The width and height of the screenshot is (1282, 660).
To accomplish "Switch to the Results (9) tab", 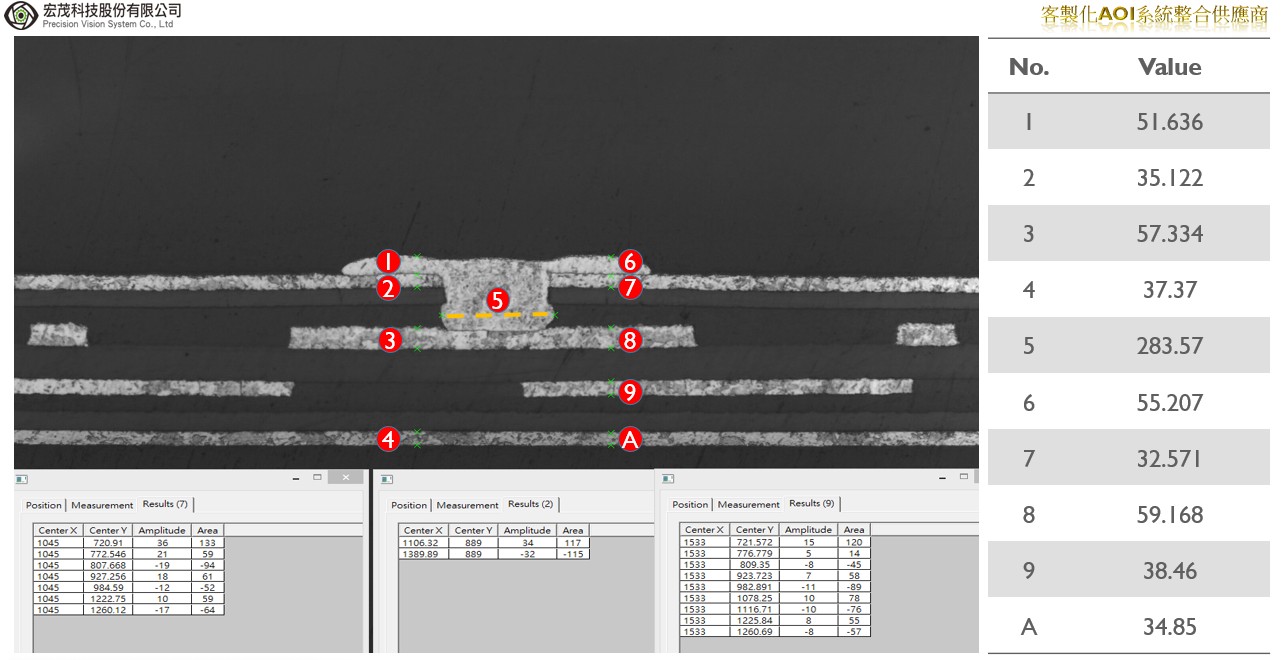I will point(811,503).
